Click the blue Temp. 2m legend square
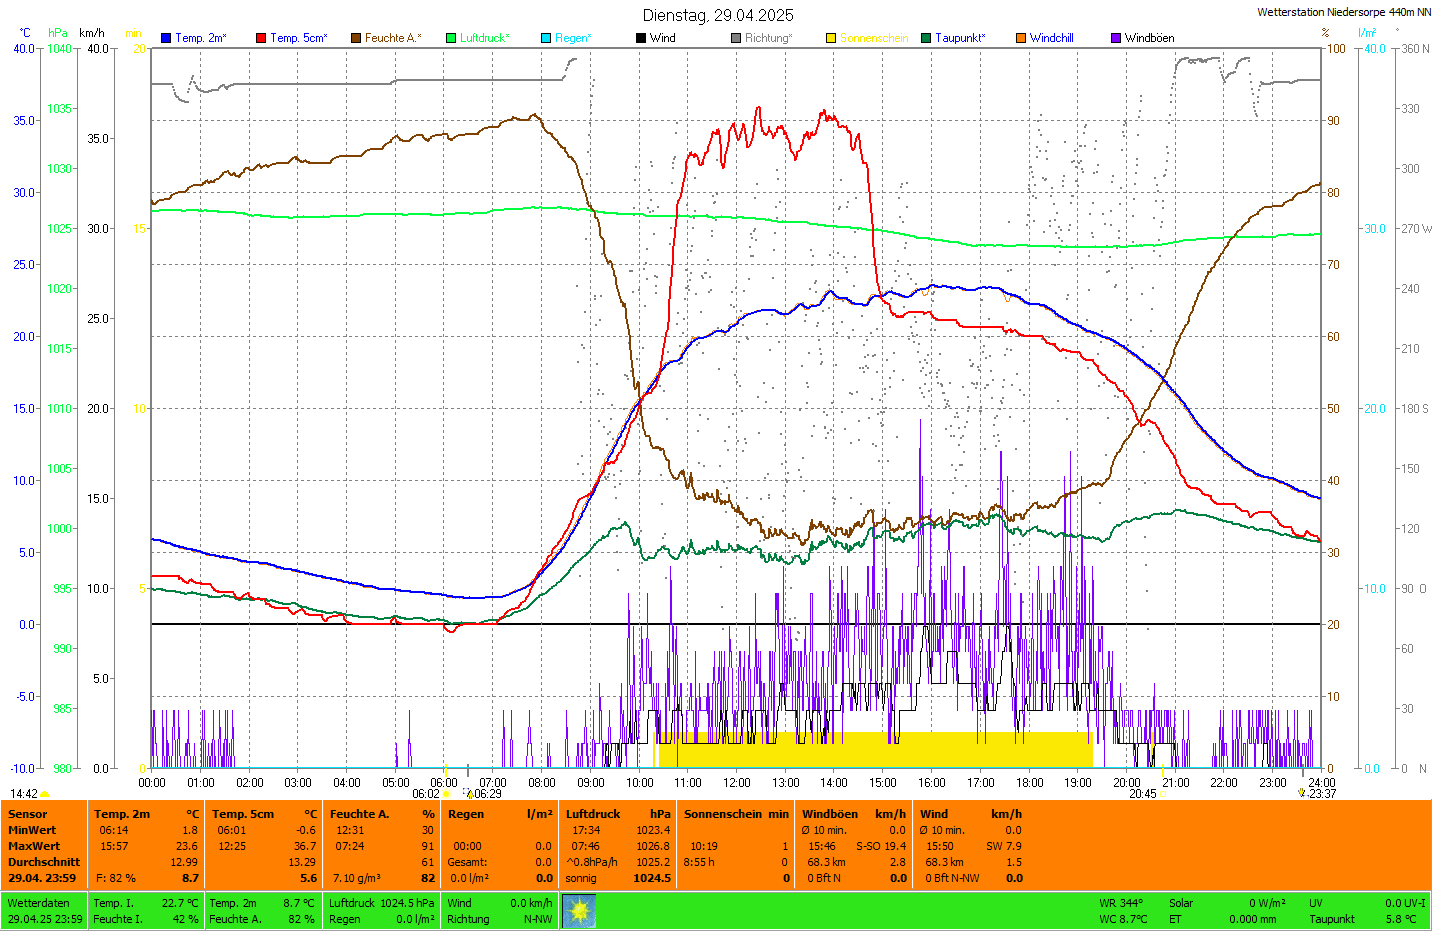 coord(166,38)
